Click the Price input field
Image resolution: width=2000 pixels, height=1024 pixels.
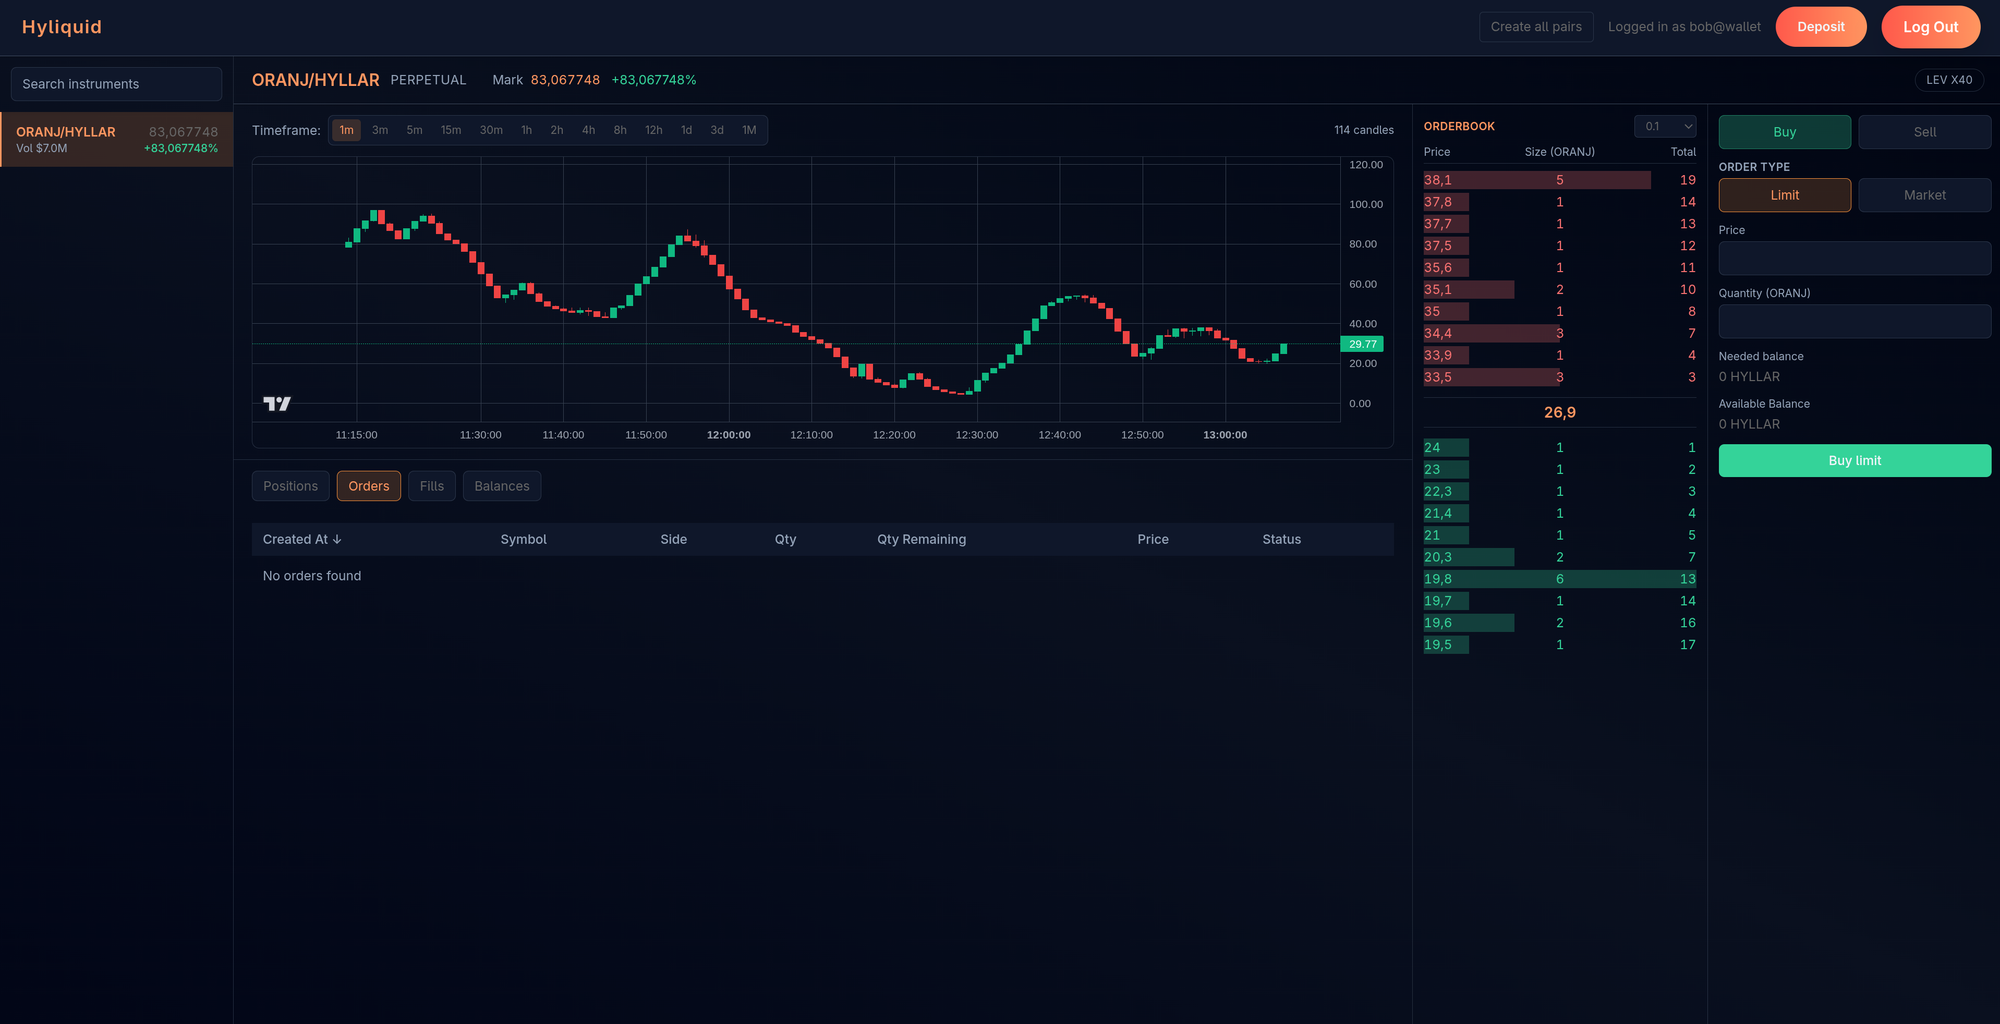coord(1854,258)
